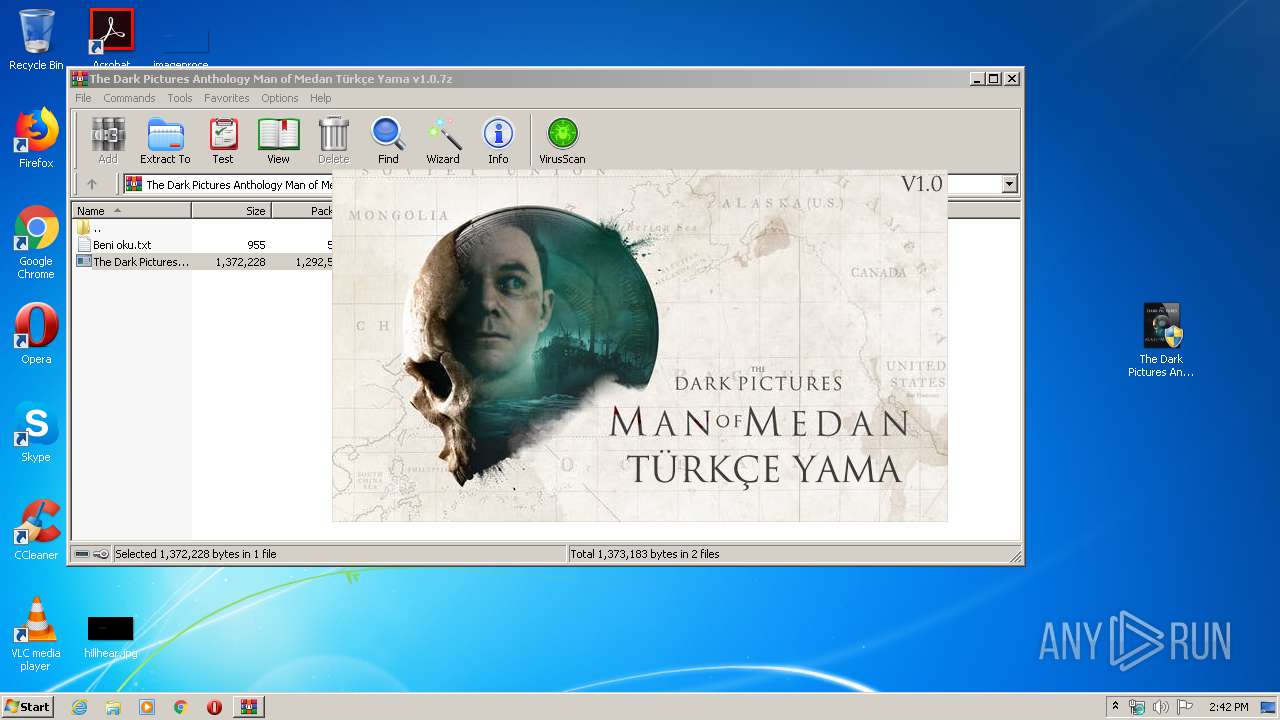The width and height of the screenshot is (1280, 720).
Task: Click the network tray icon
Action: pos(1137,707)
